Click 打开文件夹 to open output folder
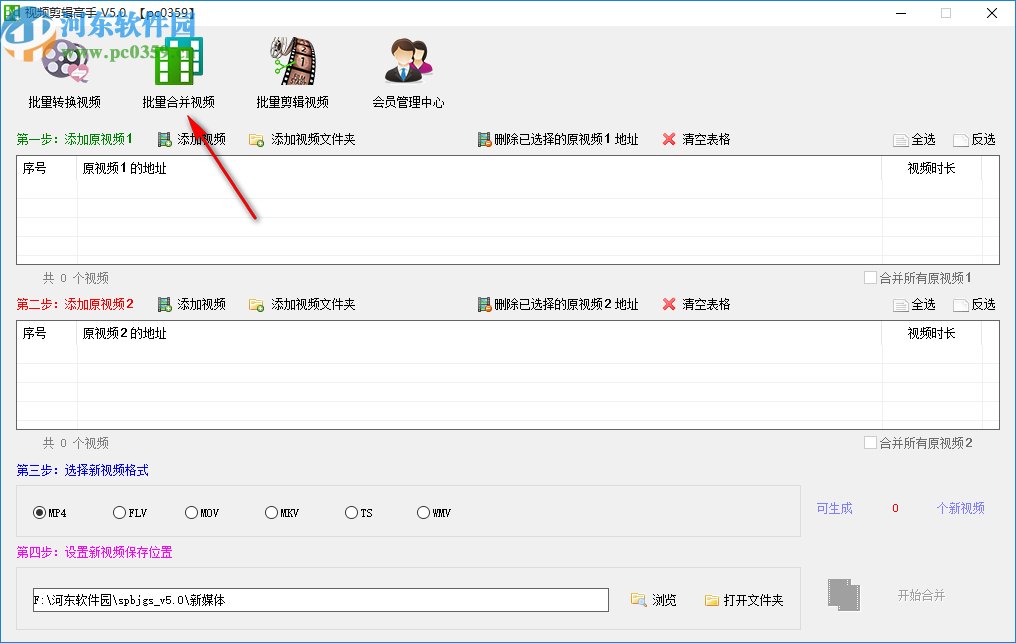The height and width of the screenshot is (643, 1016). [744, 599]
